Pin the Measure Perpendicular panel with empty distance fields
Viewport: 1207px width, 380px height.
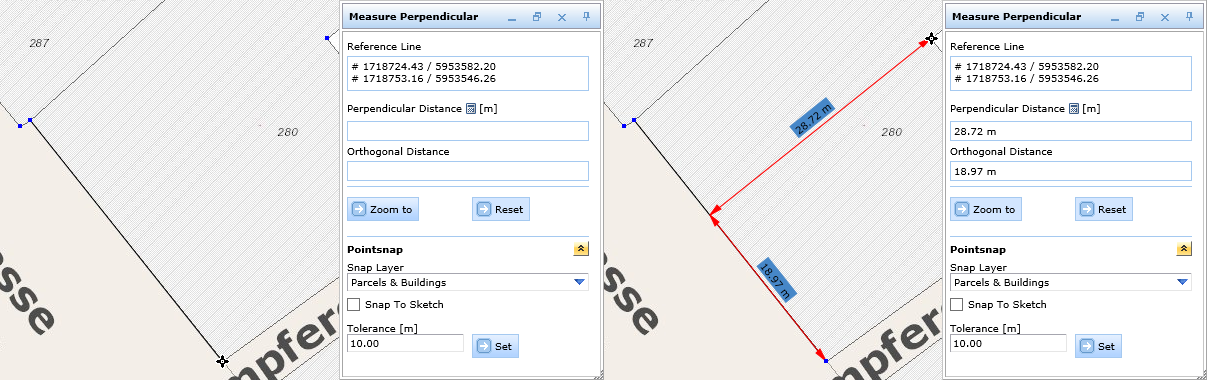(x=587, y=17)
